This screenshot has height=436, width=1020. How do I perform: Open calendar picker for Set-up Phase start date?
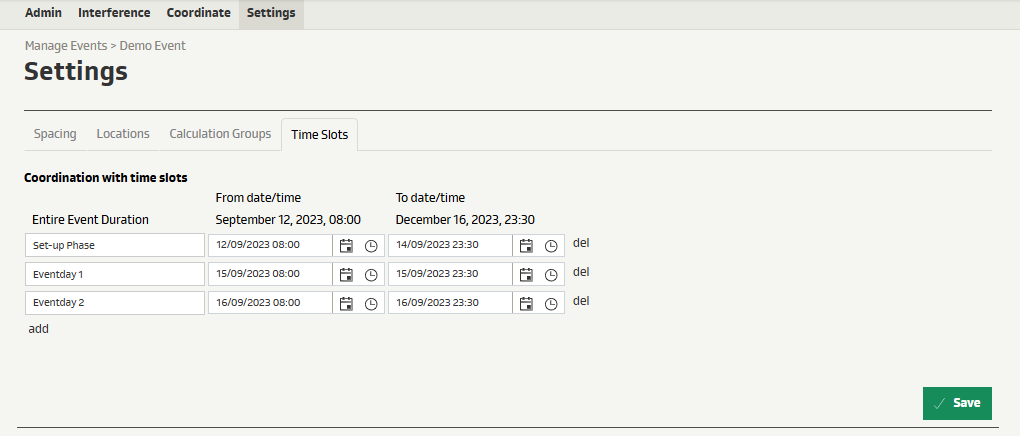coord(346,246)
